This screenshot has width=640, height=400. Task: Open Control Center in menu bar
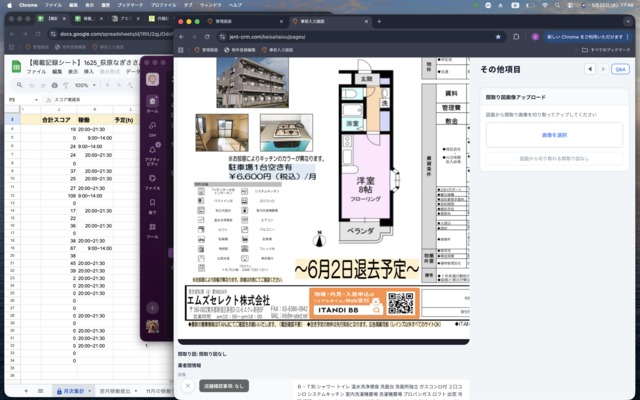(x=571, y=5)
